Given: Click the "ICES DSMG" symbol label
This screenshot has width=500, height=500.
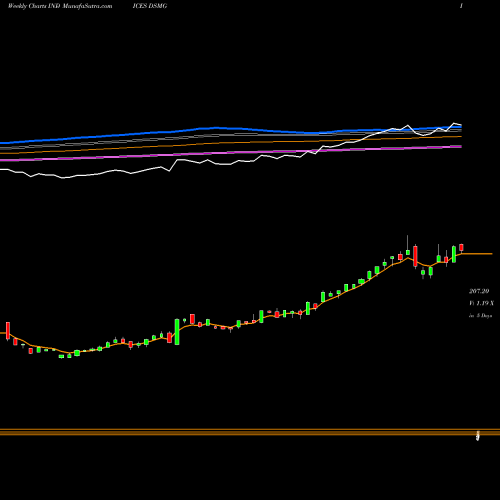Looking at the screenshot, I should click(x=150, y=6).
